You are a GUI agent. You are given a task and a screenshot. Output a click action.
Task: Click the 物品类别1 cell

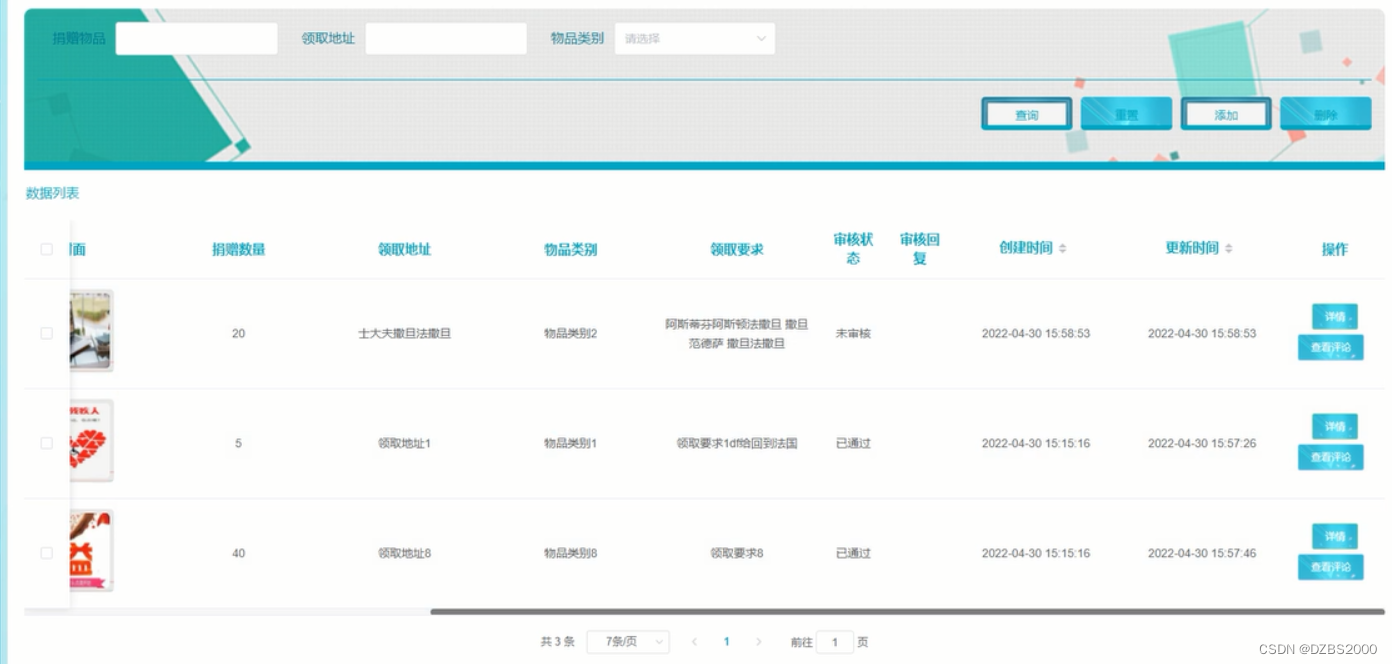point(570,443)
